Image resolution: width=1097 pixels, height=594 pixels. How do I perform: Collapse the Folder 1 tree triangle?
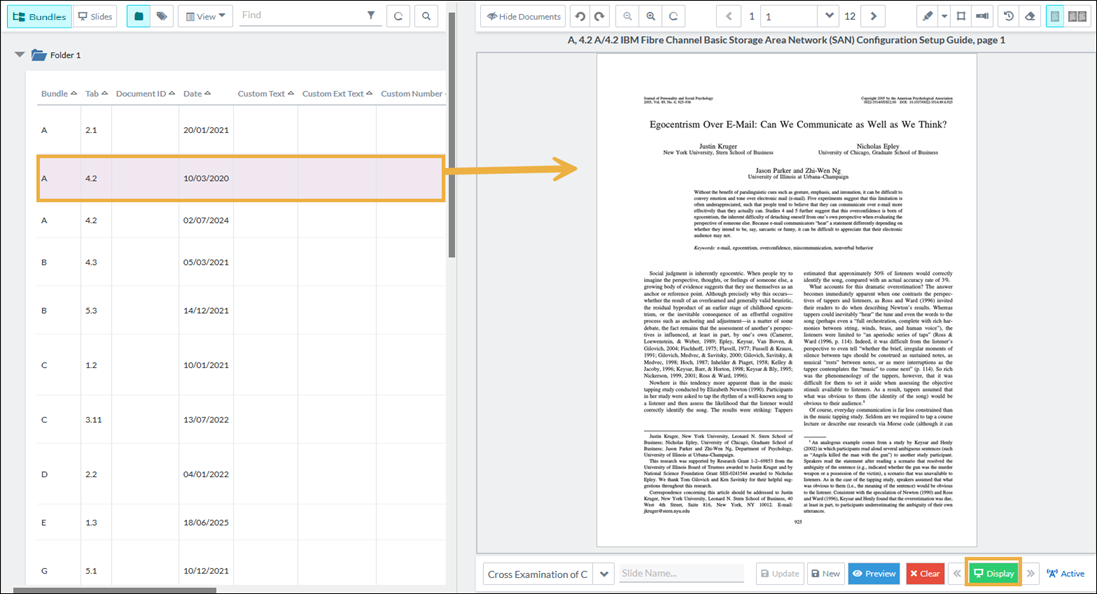[20, 55]
